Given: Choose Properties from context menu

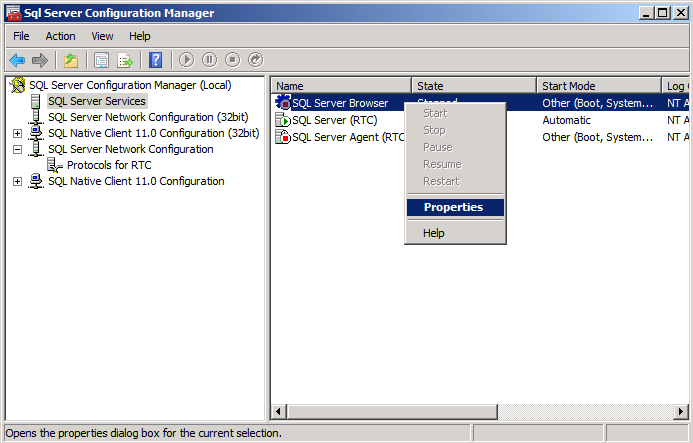Looking at the screenshot, I should (455, 207).
